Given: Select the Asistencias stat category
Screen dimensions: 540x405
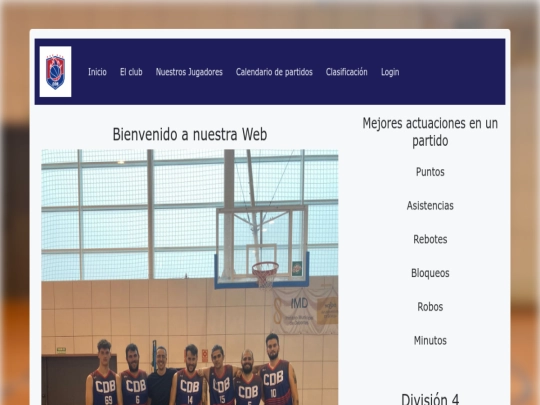Looking at the screenshot, I should tap(430, 206).
